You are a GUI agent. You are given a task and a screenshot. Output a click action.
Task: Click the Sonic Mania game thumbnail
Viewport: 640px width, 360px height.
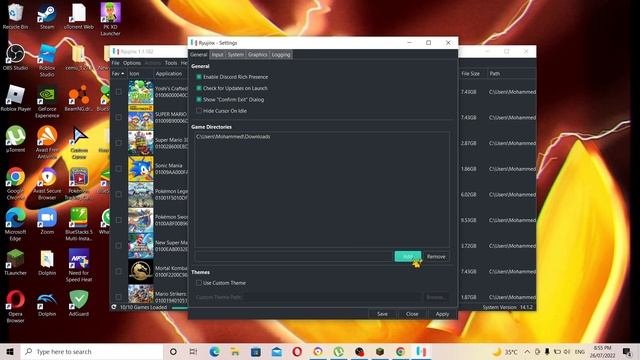[141, 169]
